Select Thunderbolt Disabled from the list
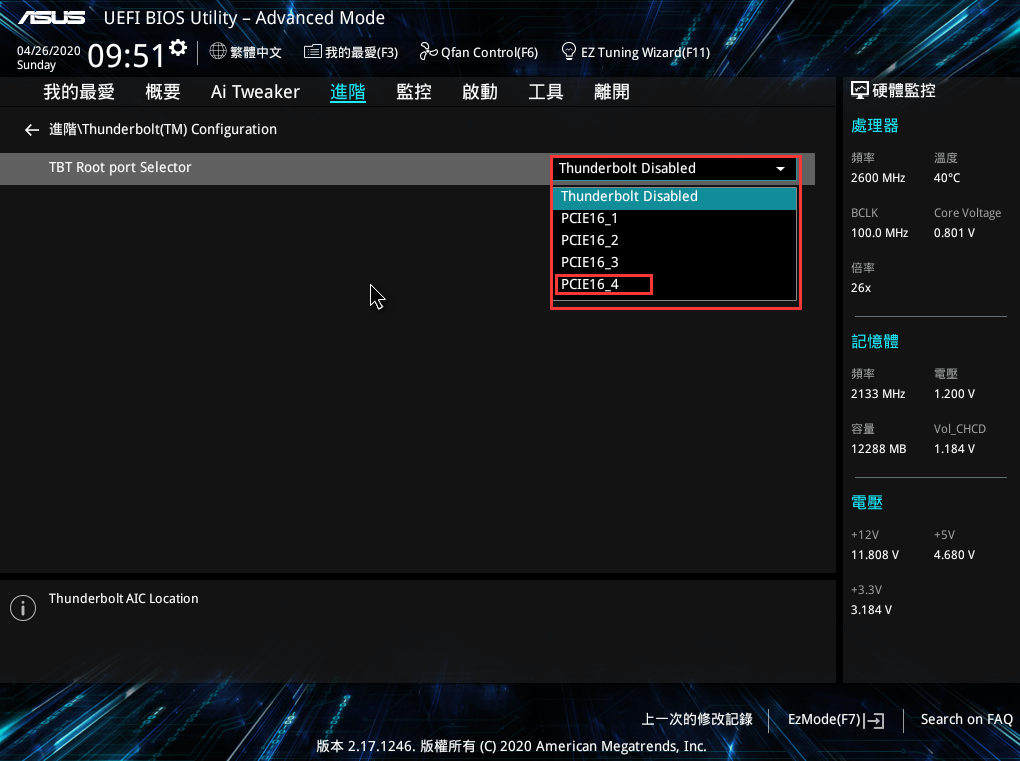 pos(629,197)
